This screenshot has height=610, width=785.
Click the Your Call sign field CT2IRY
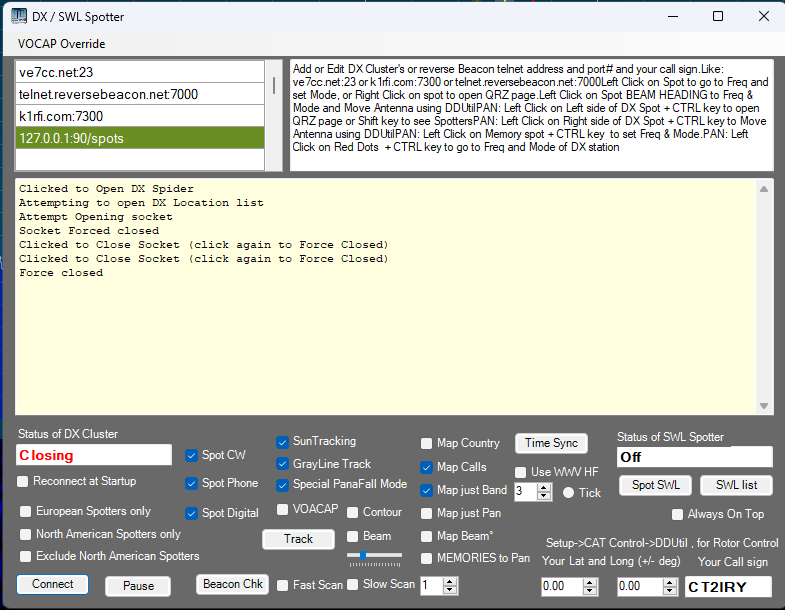pyautogui.click(x=728, y=587)
